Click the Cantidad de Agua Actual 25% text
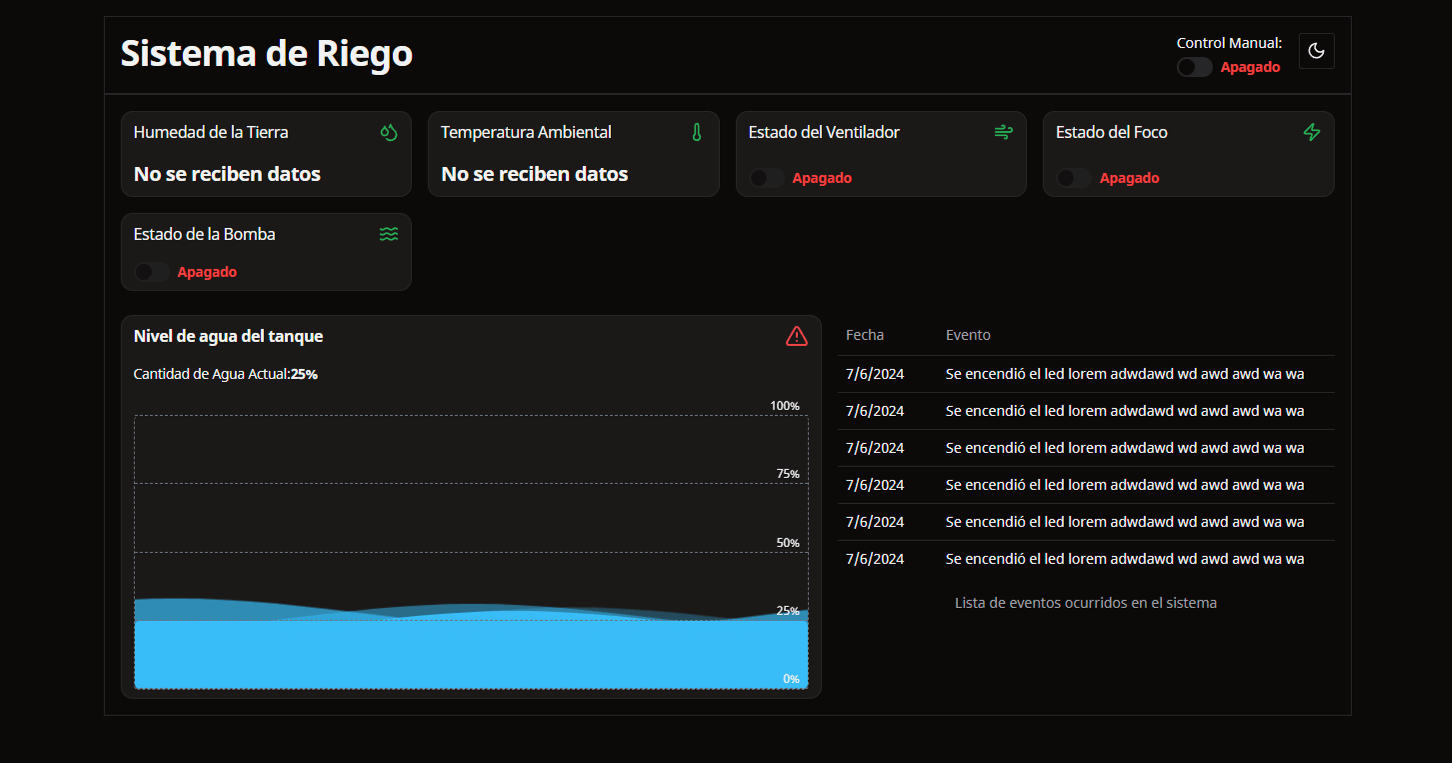The width and height of the screenshot is (1452, 763). (226, 374)
